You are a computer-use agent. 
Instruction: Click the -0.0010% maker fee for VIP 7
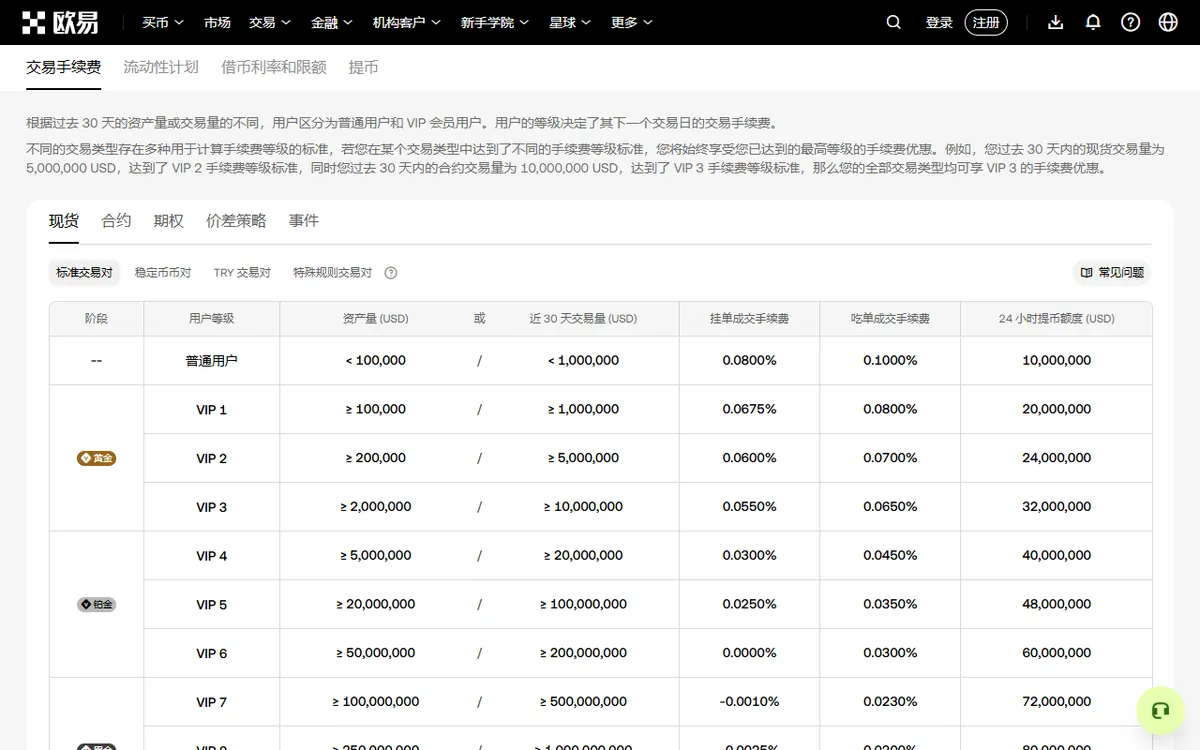click(749, 702)
